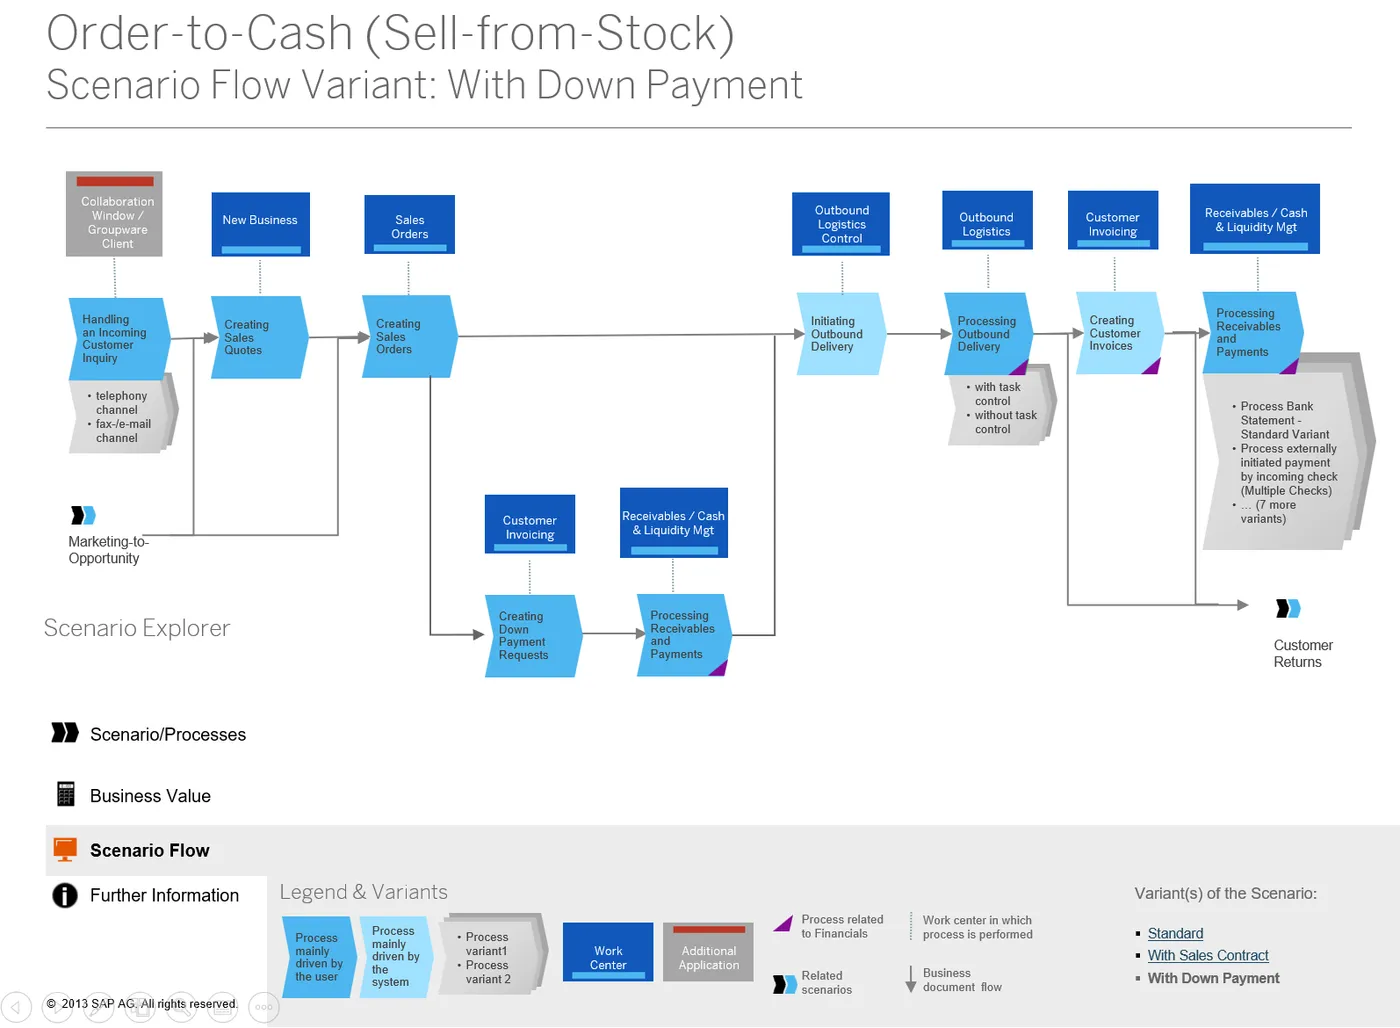Viewport: 1400px width, 1028px height.
Task: Click the Marketing-to-Opportunity label
Action: 108,550
